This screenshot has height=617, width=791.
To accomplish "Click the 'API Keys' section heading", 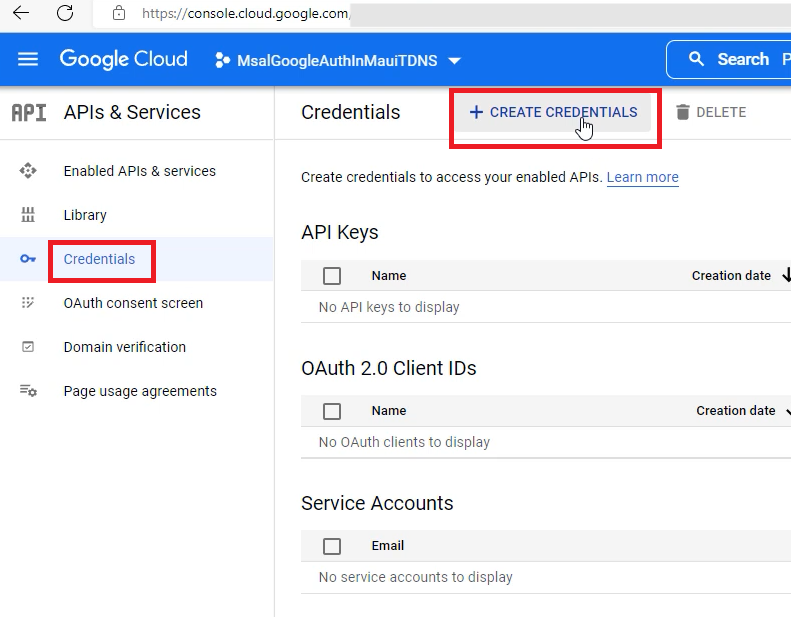I will (x=340, y=233).
